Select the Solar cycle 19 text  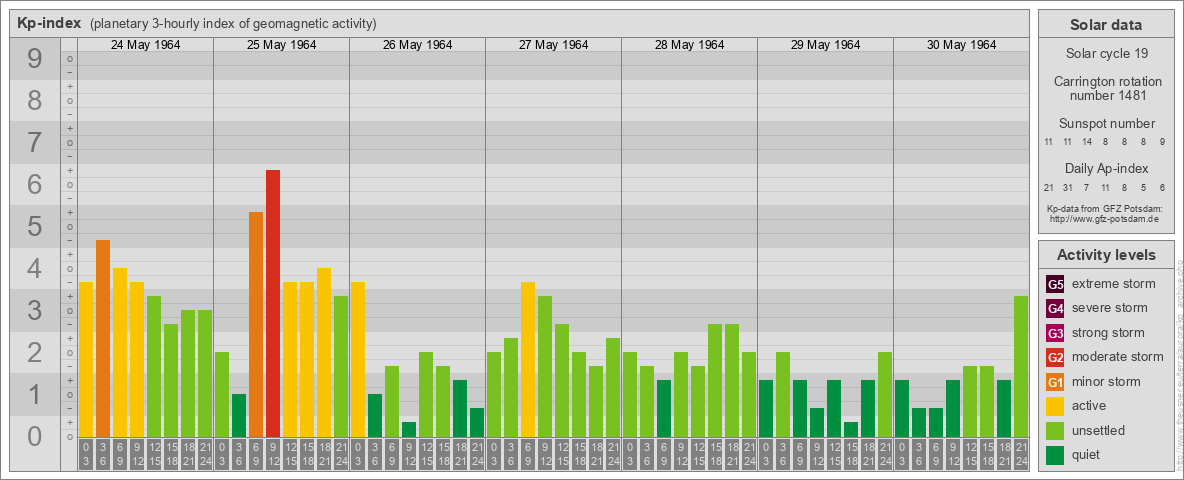point(1106,54)
